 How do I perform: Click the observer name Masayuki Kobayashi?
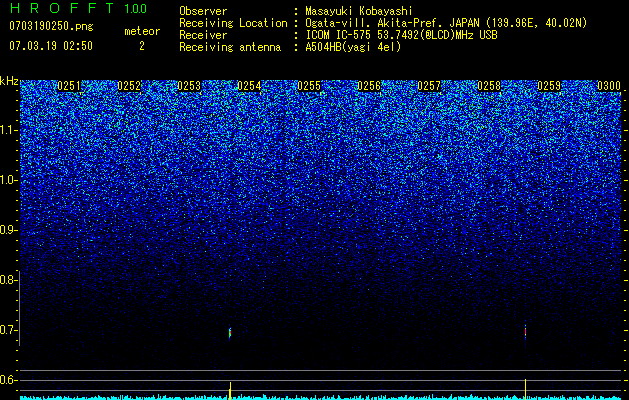(x=359, y=11)
